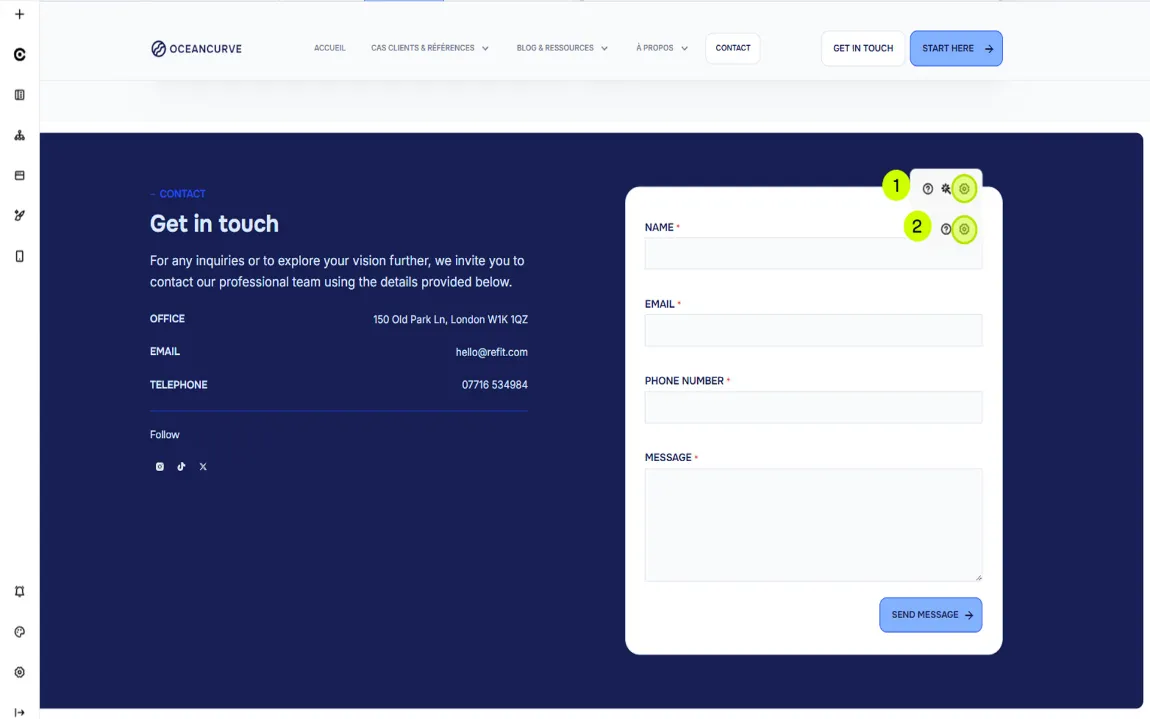Go to the Accueil nav item

click(329, 48)
